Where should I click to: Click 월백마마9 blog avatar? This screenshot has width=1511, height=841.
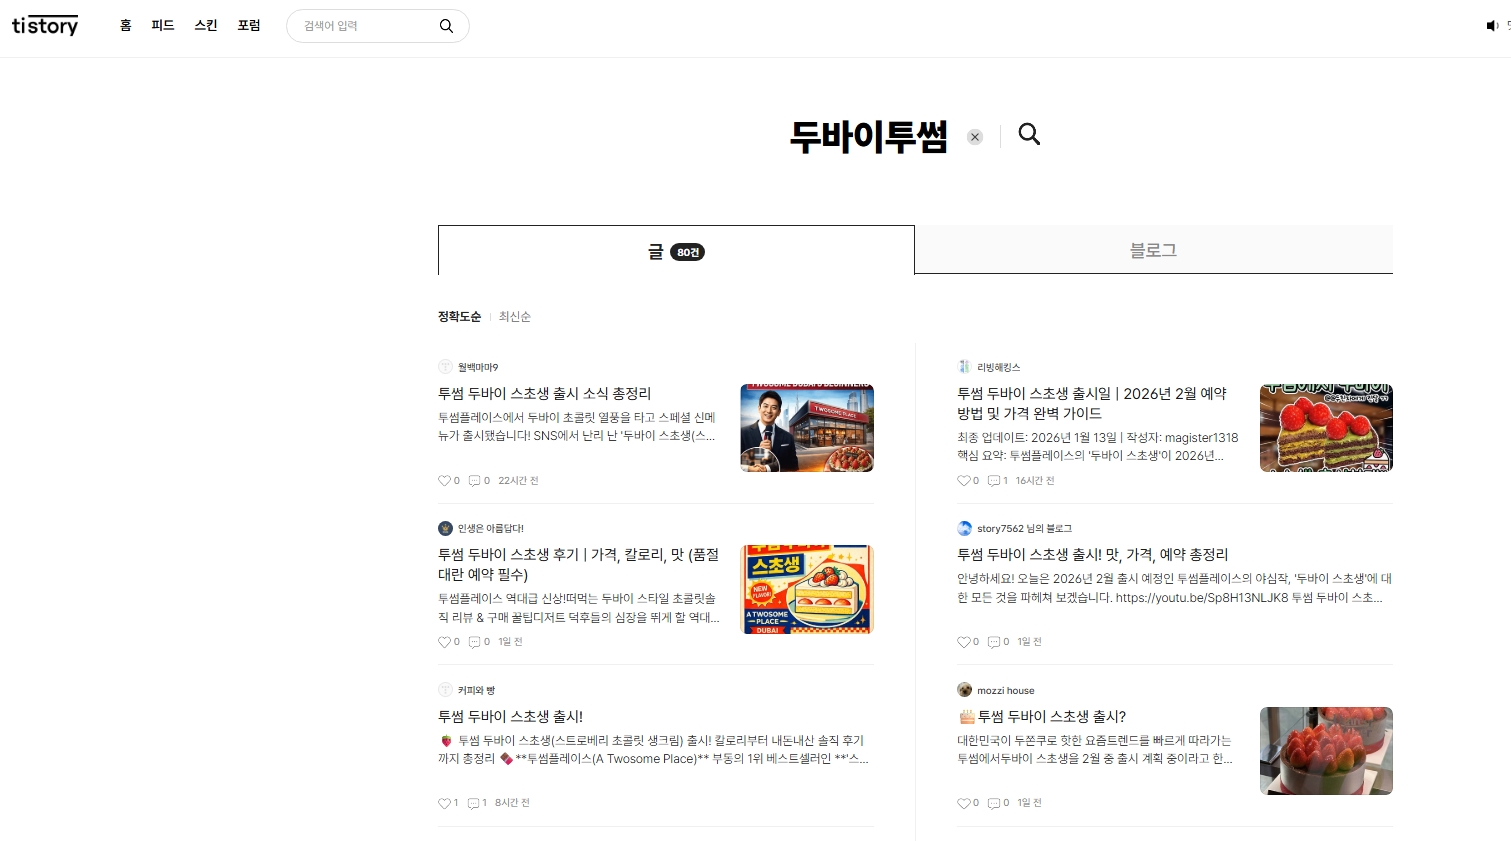(445, 367)
